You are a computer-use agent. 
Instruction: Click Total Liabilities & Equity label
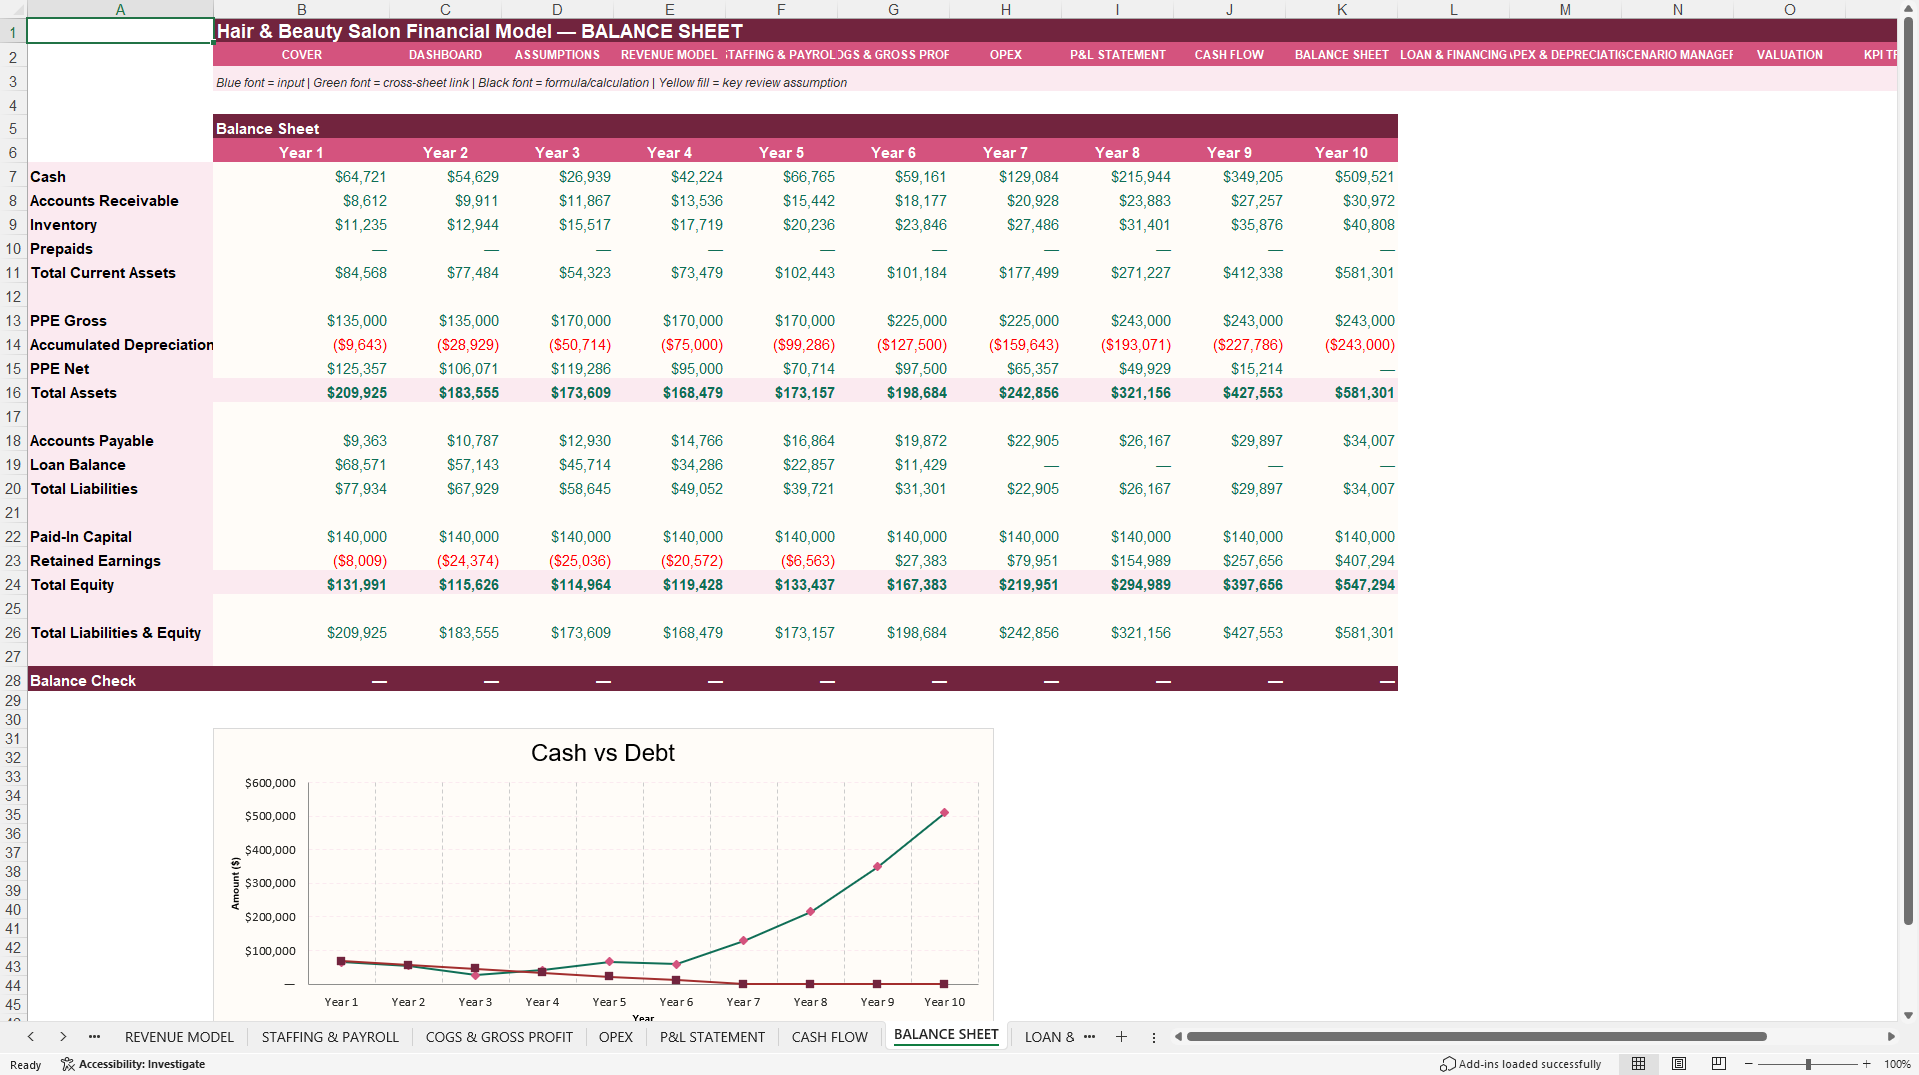(x=116, y=633)
